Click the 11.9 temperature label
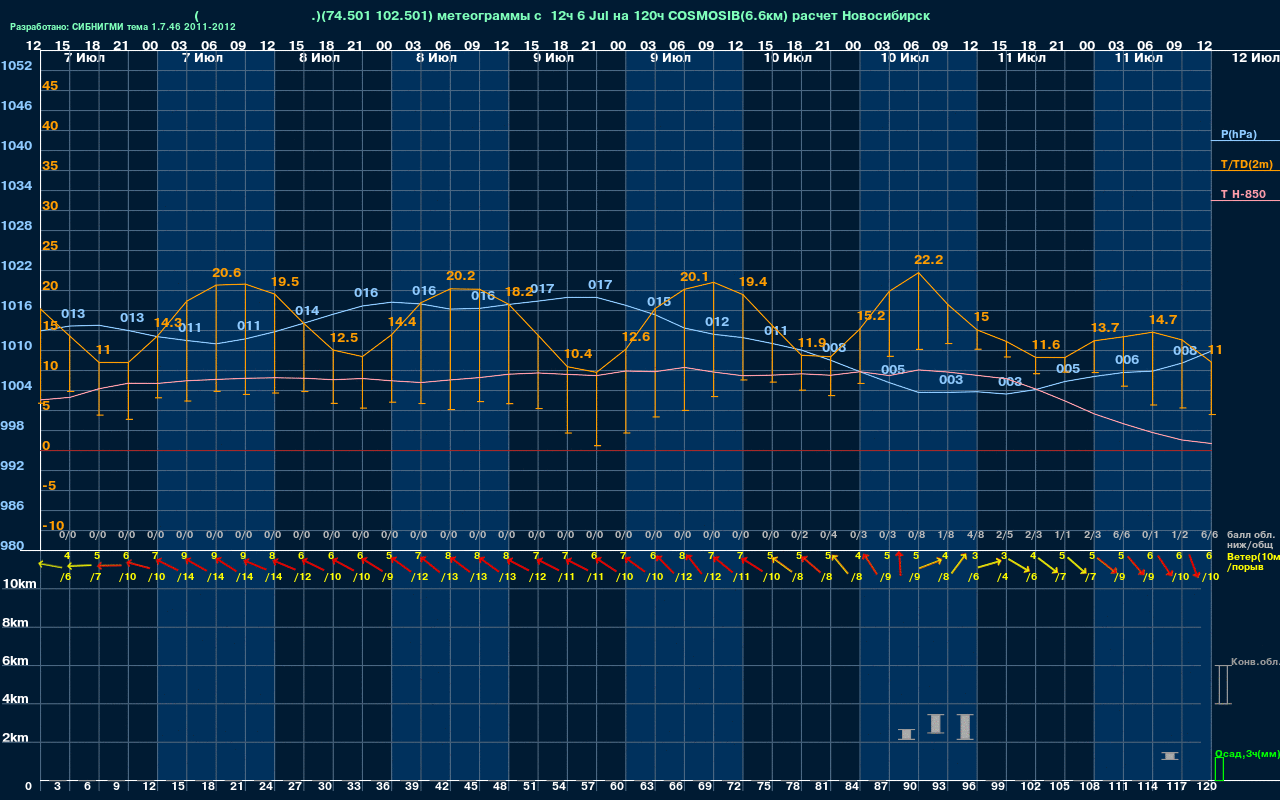Screen dimensions: 1280x800 pos(812,342)
